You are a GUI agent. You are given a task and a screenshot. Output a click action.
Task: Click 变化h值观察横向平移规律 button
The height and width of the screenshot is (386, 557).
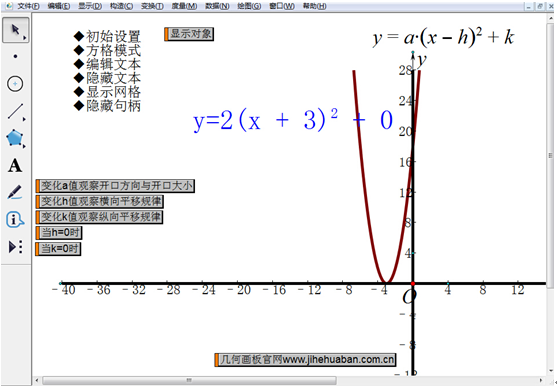(99, 201)
